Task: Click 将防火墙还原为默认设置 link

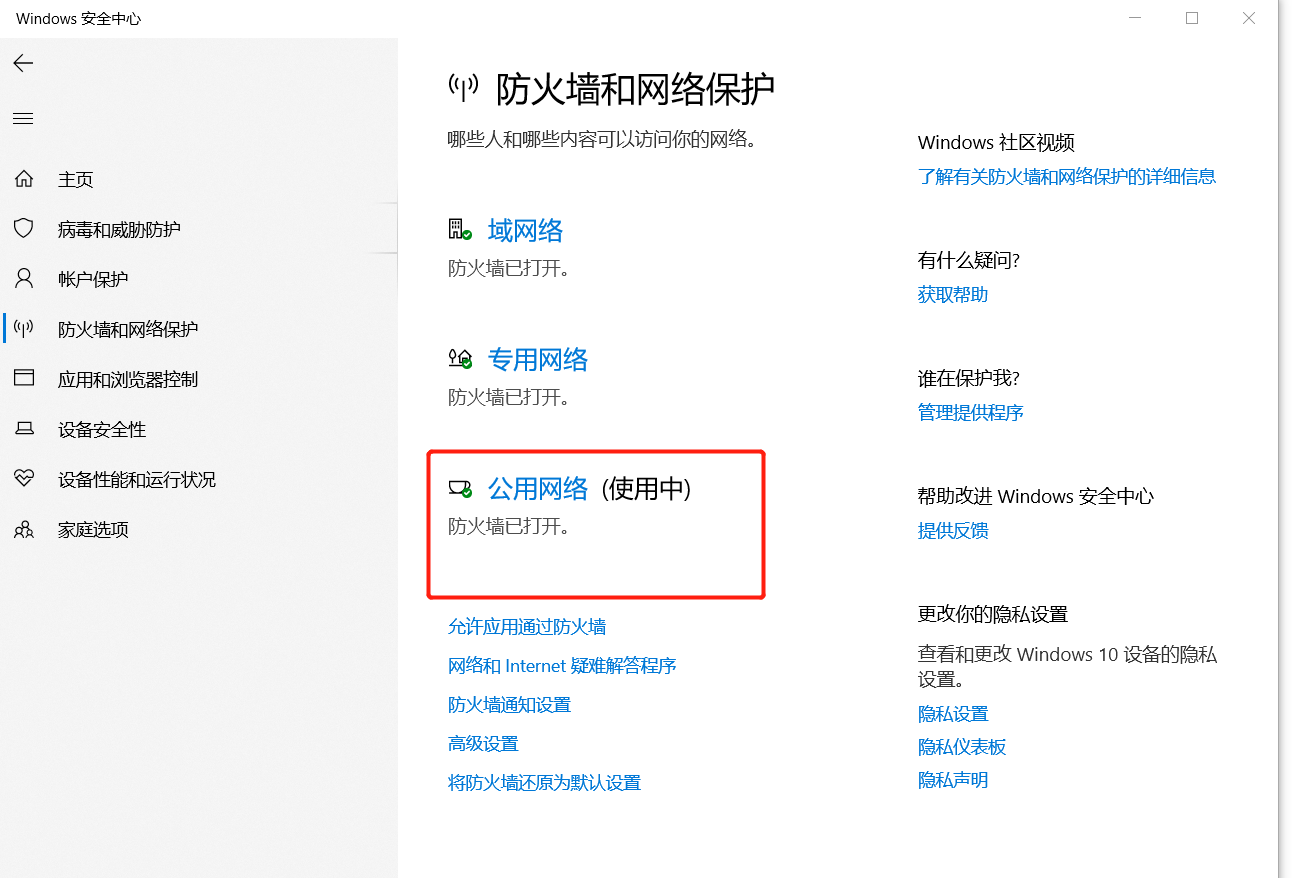Action: pyautogui.click(x=544, y=783)
